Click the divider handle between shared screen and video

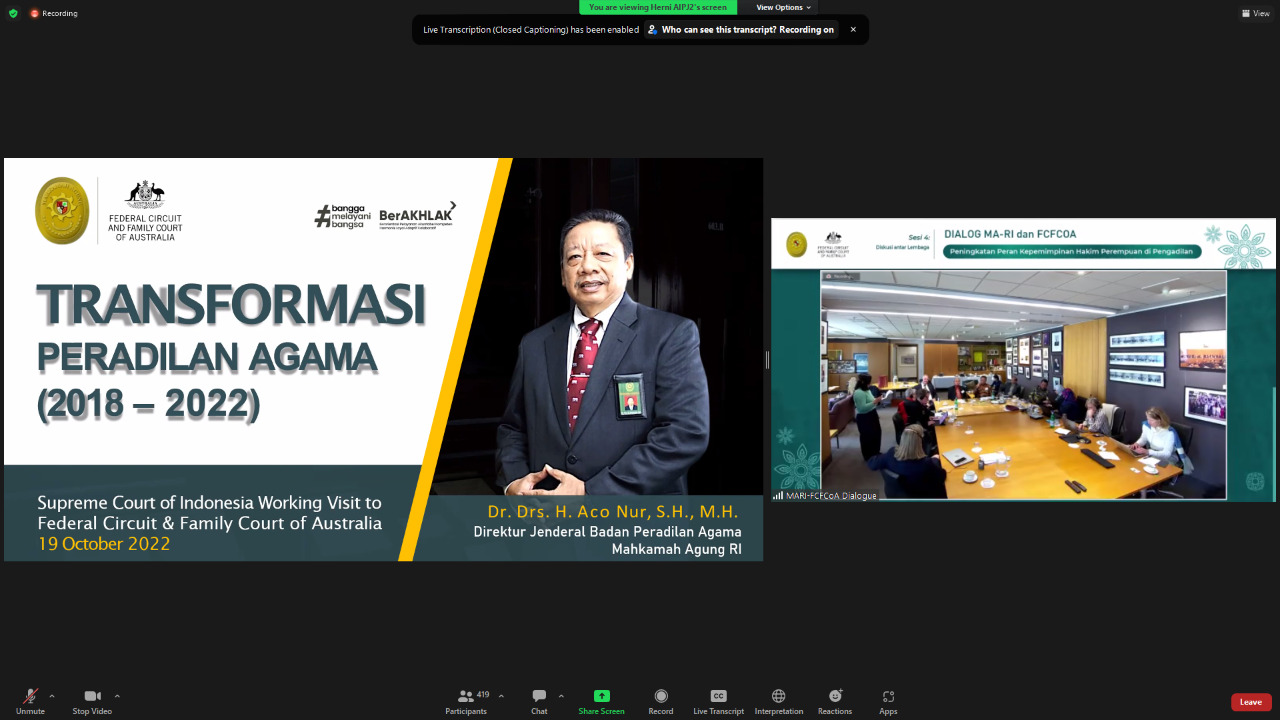coord(767,359)
